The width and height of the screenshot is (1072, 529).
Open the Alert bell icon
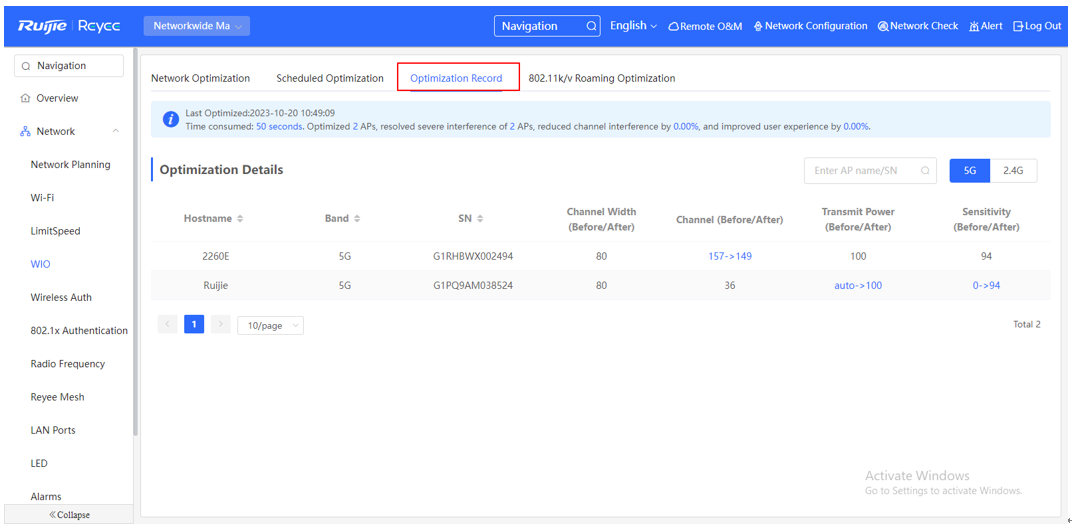974,26
